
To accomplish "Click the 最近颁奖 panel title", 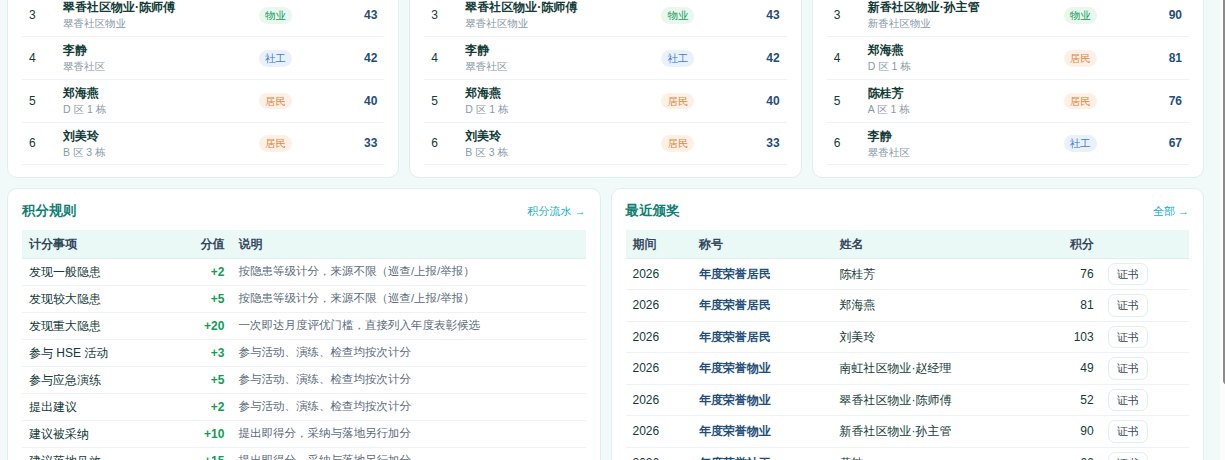I will (652, 211).
